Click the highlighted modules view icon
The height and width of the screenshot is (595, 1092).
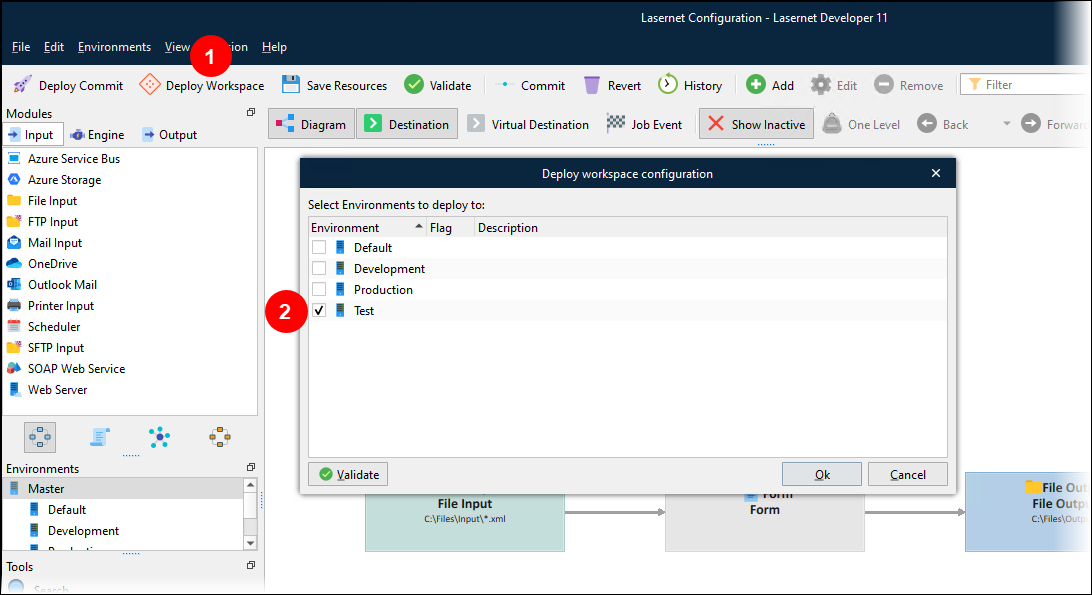[40, 438]
